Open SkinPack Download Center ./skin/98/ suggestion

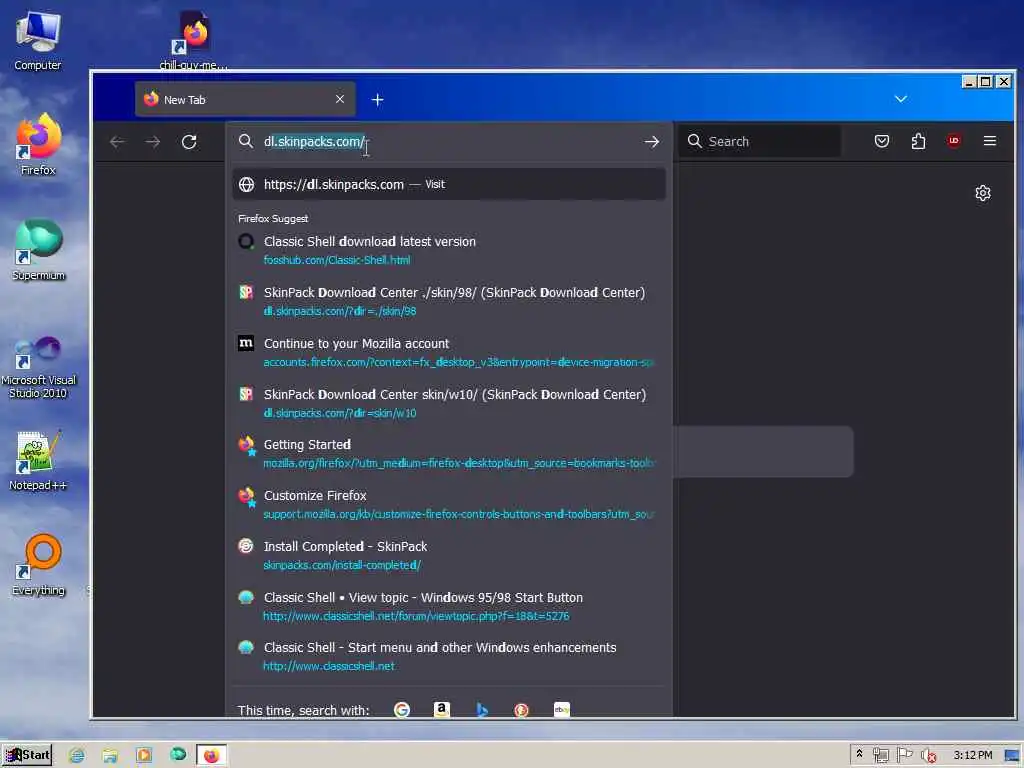[449, 301]
